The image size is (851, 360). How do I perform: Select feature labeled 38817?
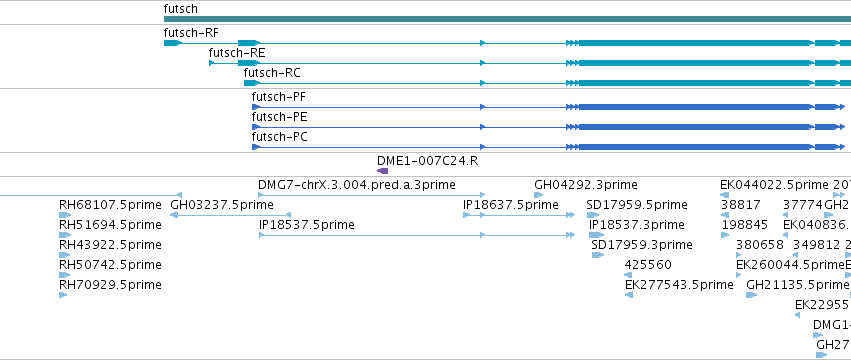click(741, 205)
